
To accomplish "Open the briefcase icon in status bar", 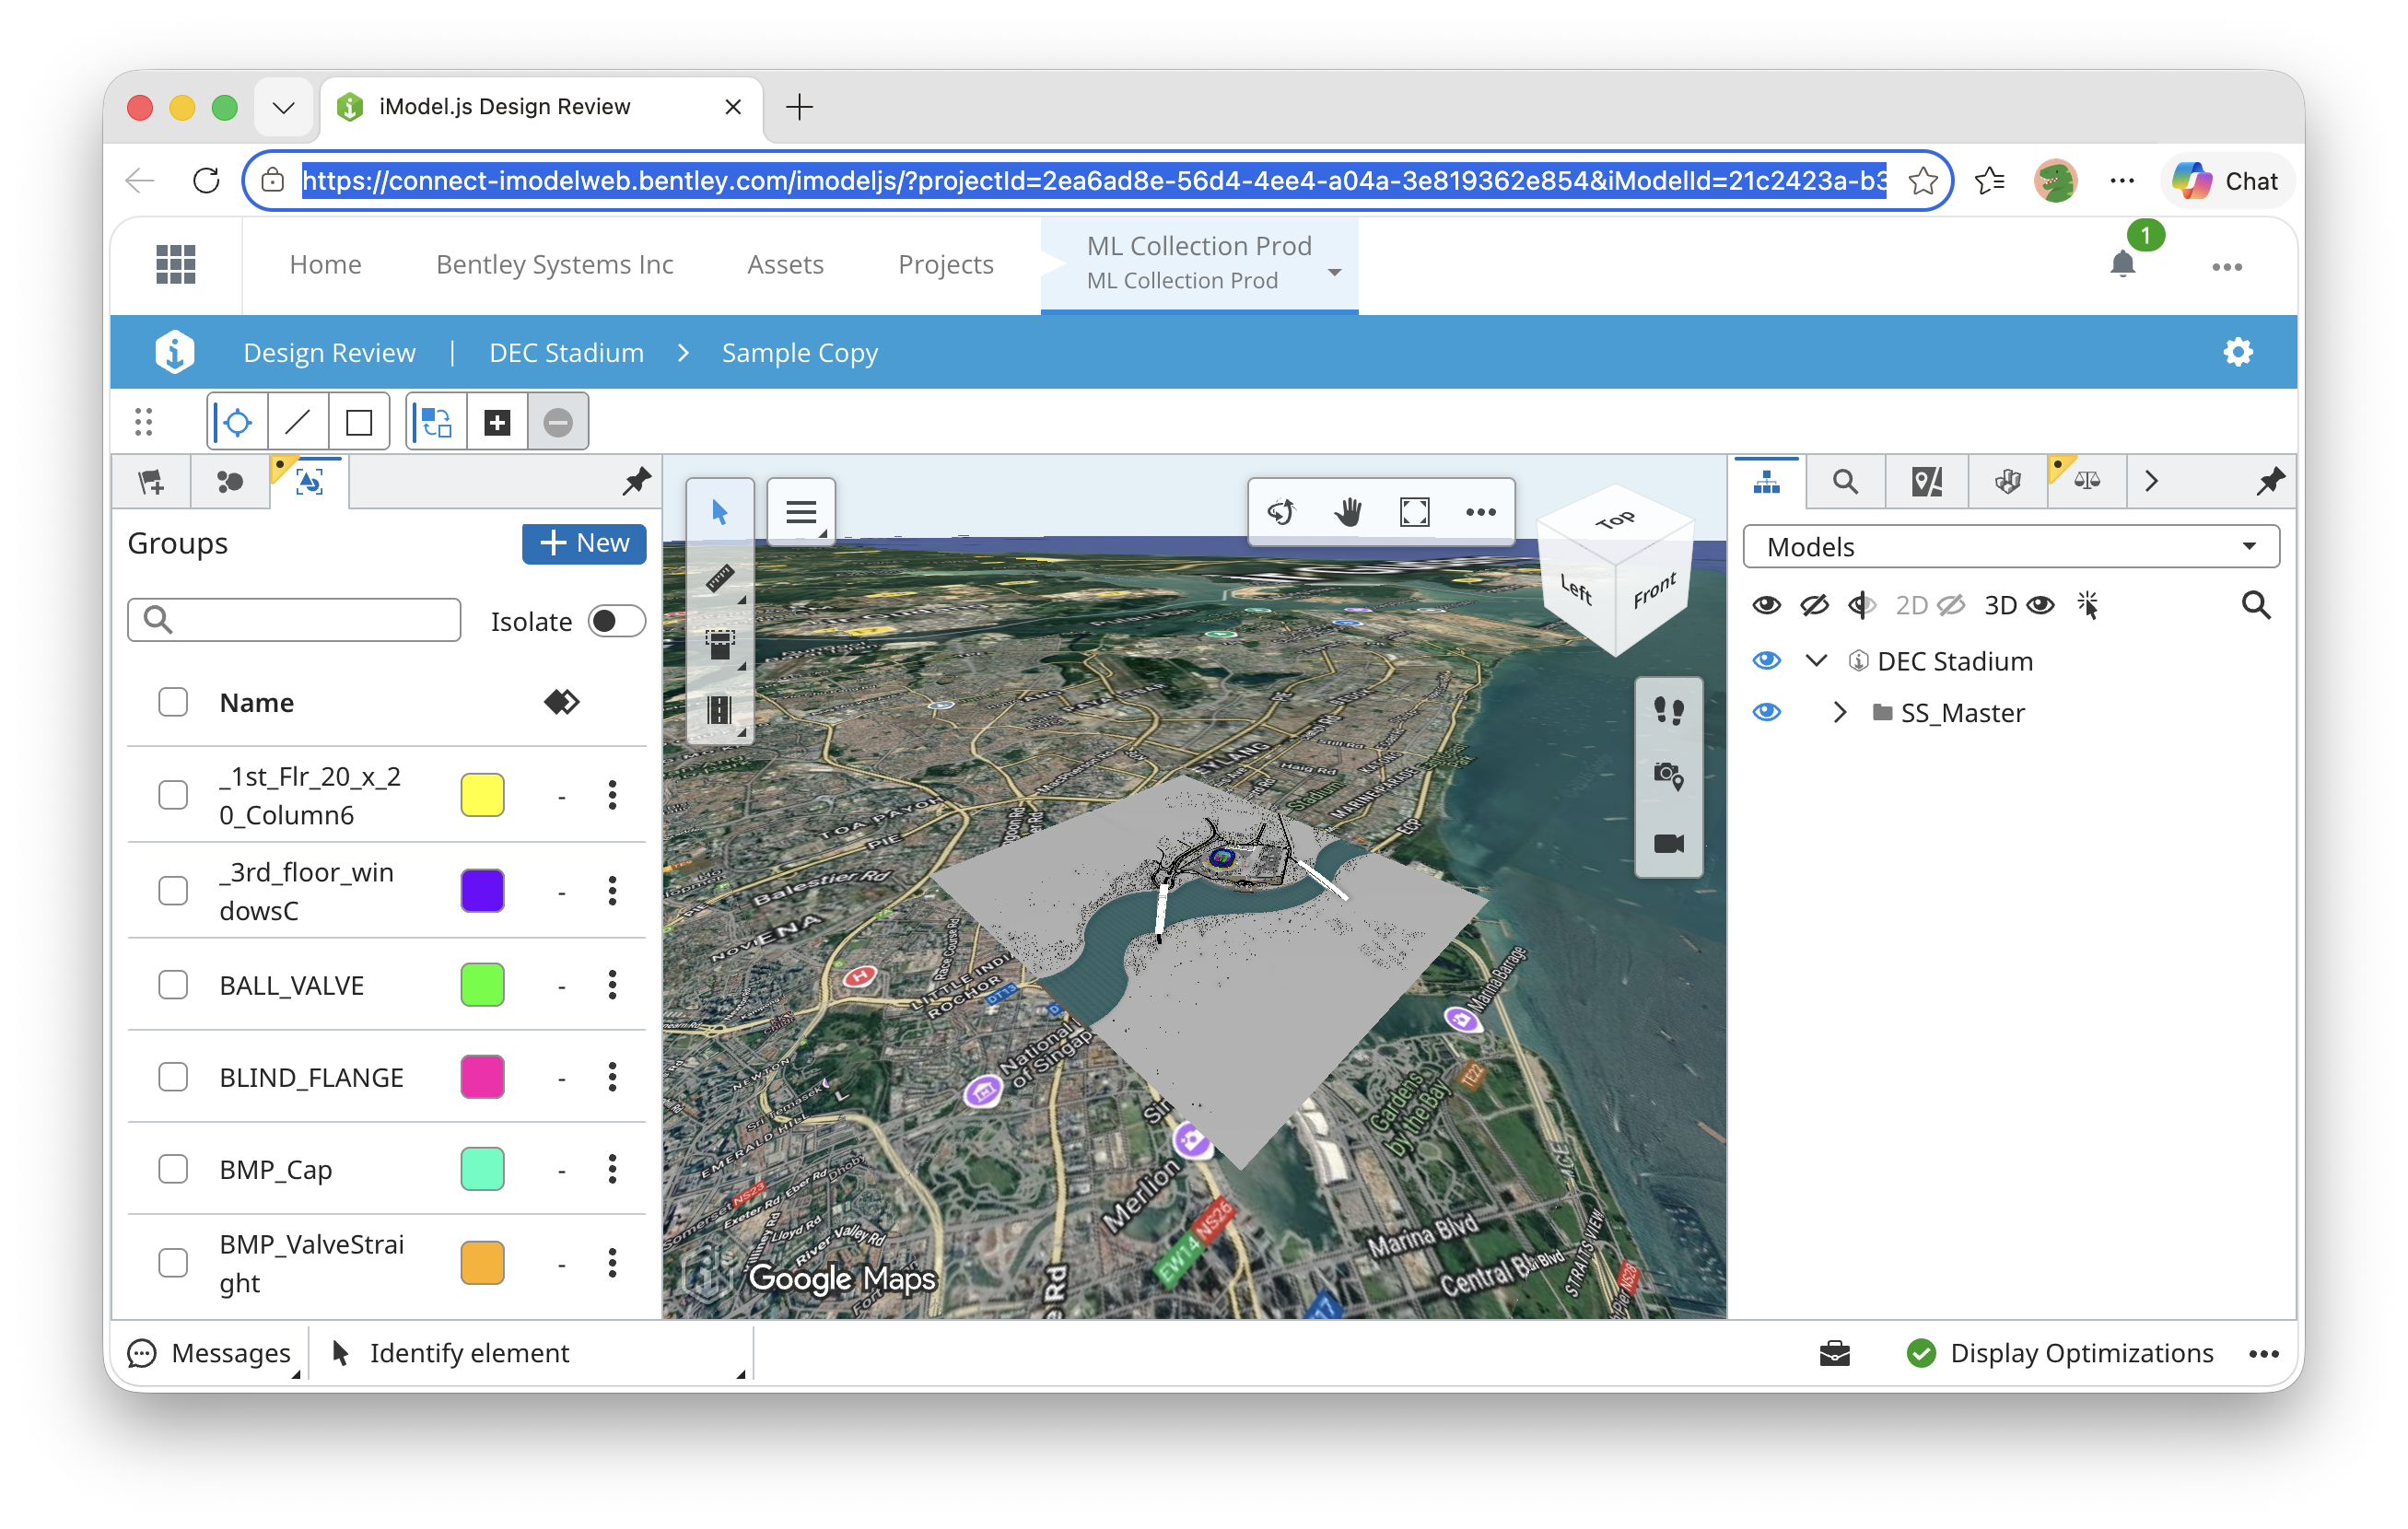I will (1834, 1353).
